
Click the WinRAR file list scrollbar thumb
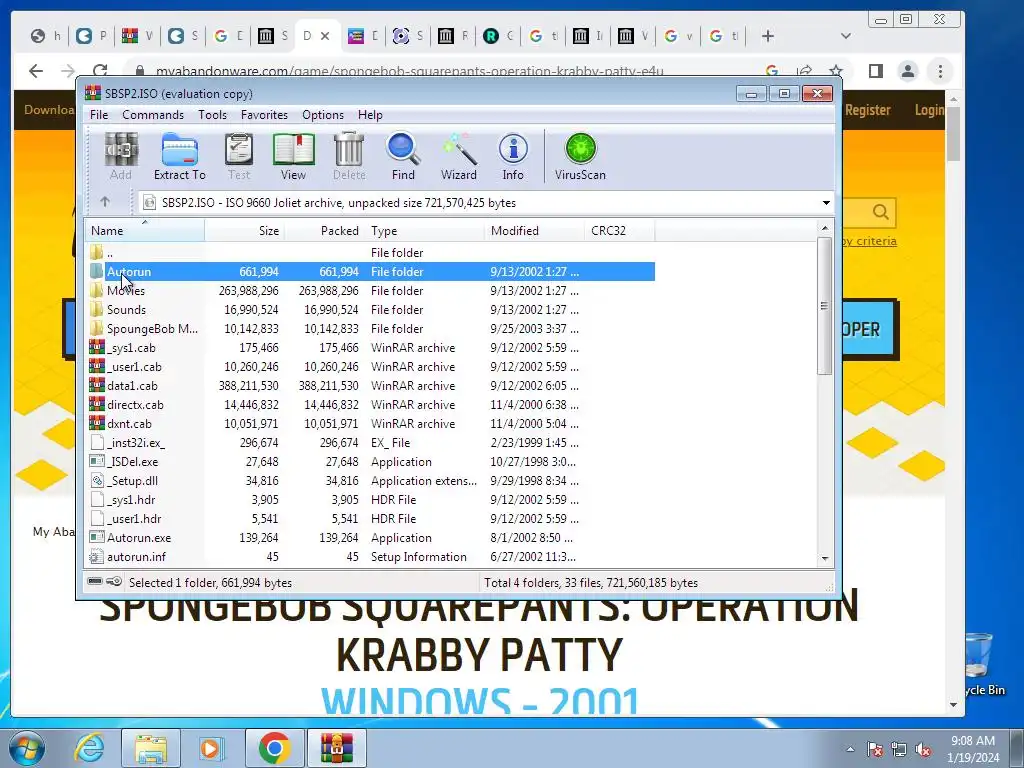[x=825, y=306]
